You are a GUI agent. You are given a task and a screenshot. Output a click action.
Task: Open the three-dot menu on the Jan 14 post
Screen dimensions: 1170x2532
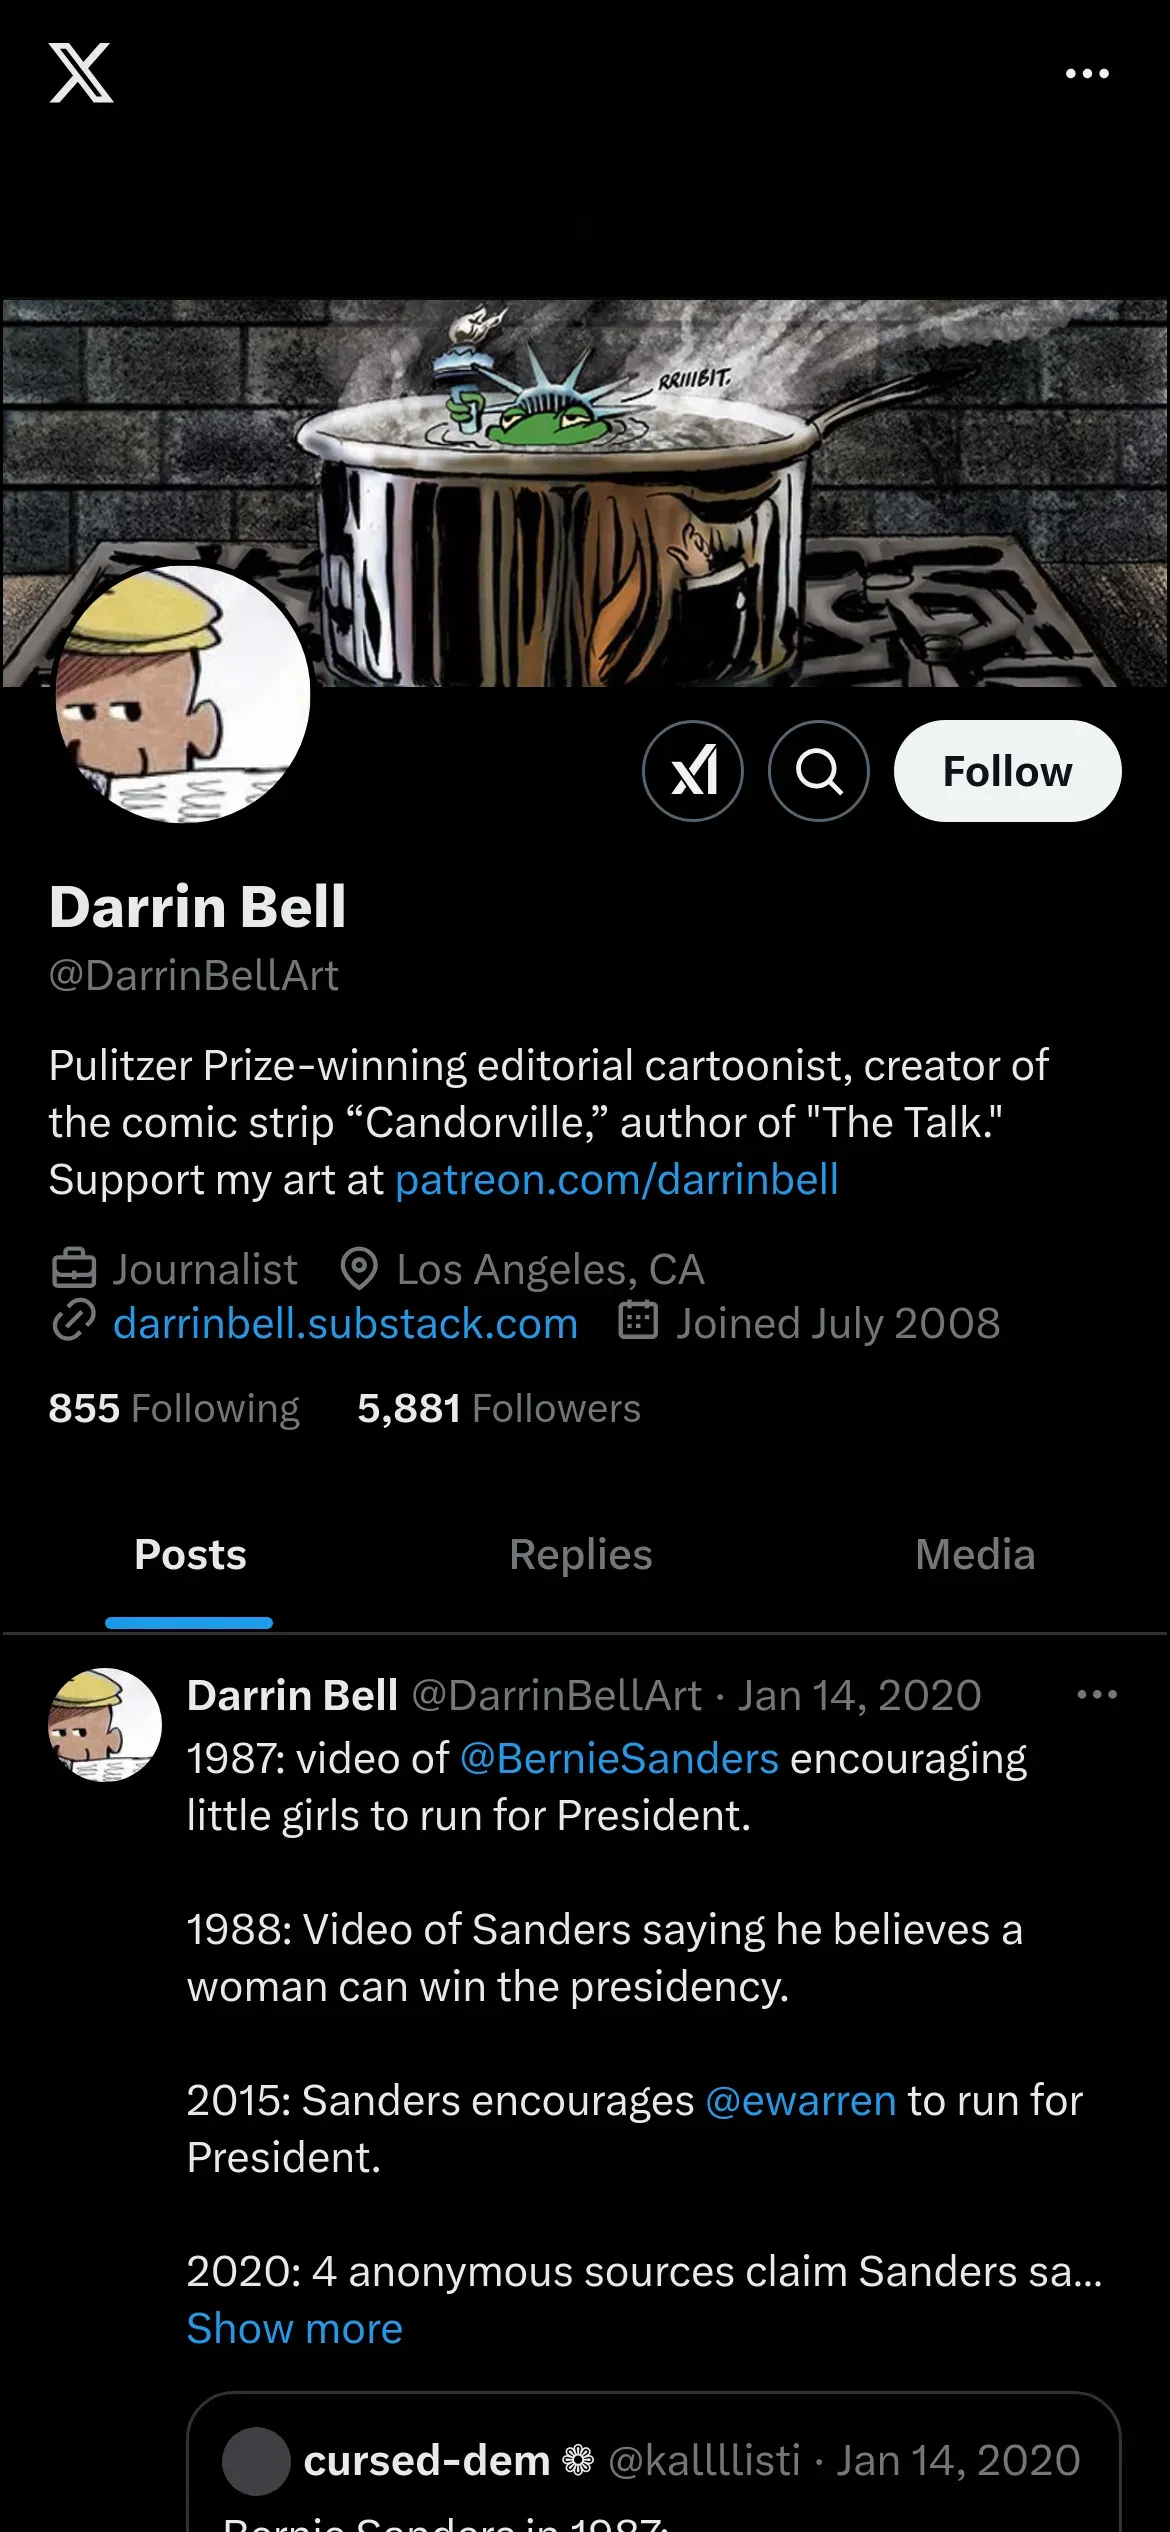[1097, 1694]
